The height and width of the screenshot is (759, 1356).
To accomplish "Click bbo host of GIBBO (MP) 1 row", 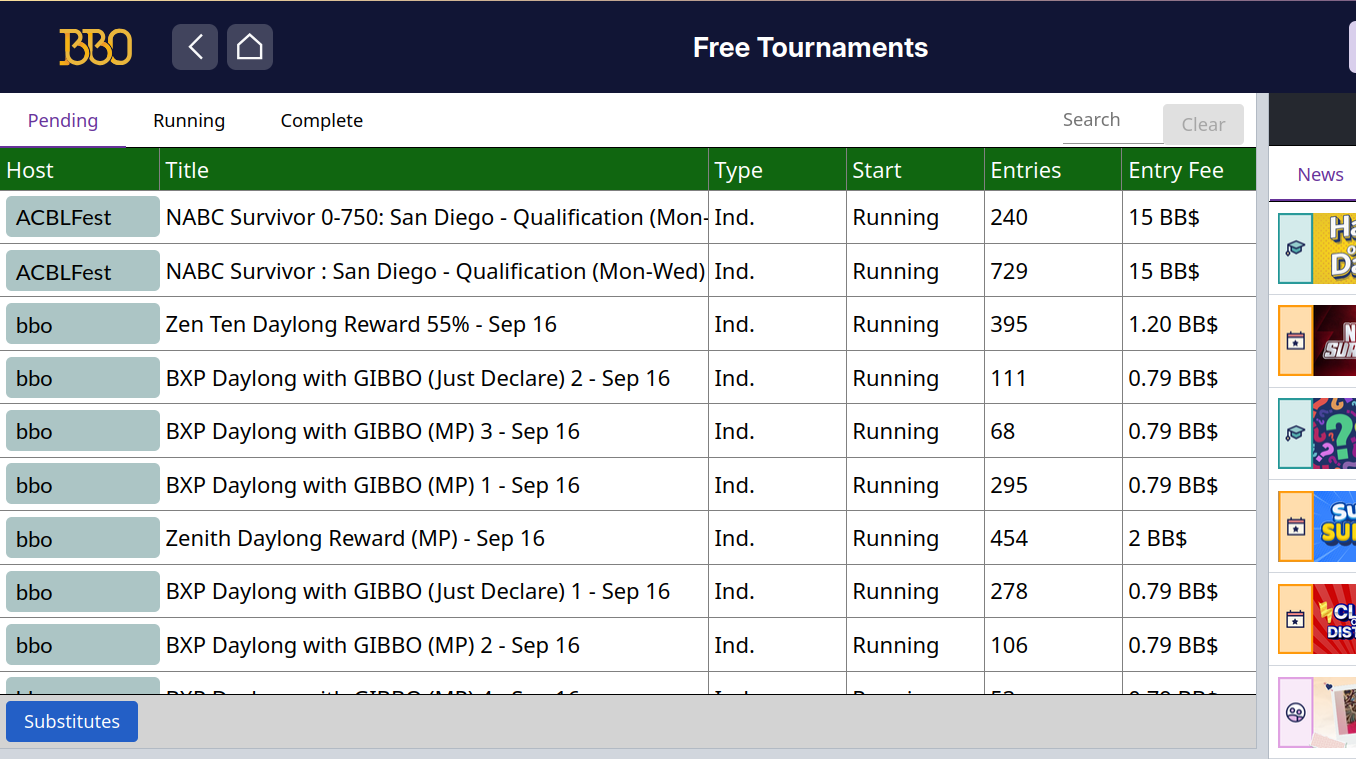I will pyautogui.click(x=83, y=485).
